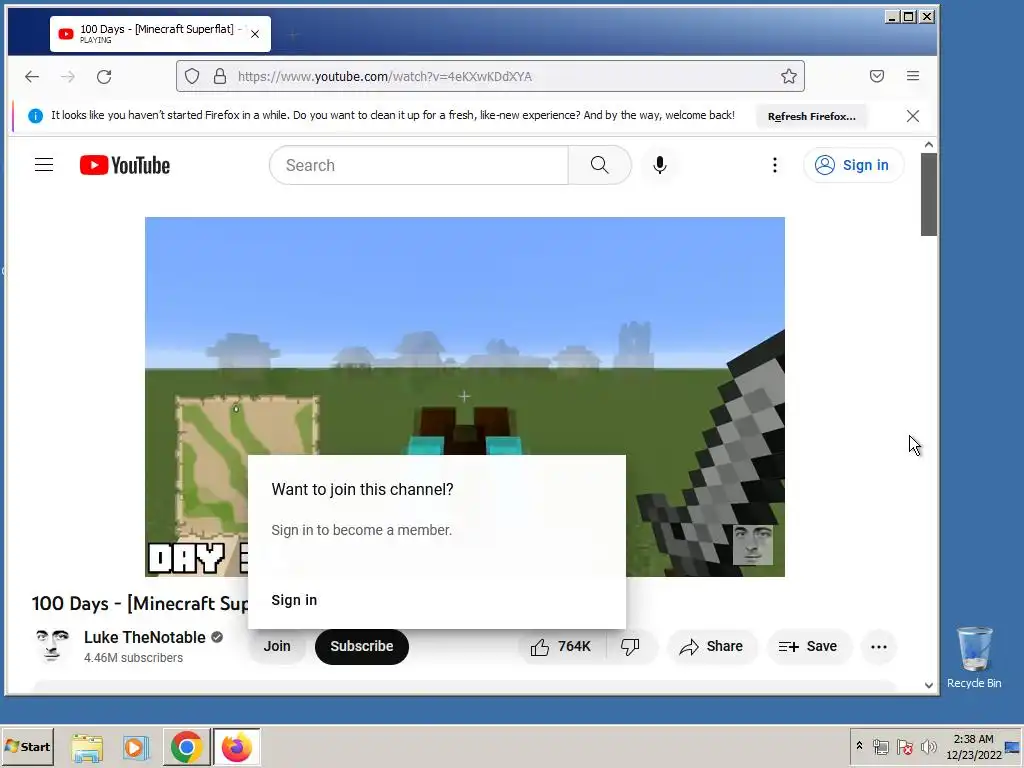Select the 100 Days Minecraft Superflat tab
The height and width of the screenshot is (768, 1024).
pyautogui.click(x=160, y=34)
